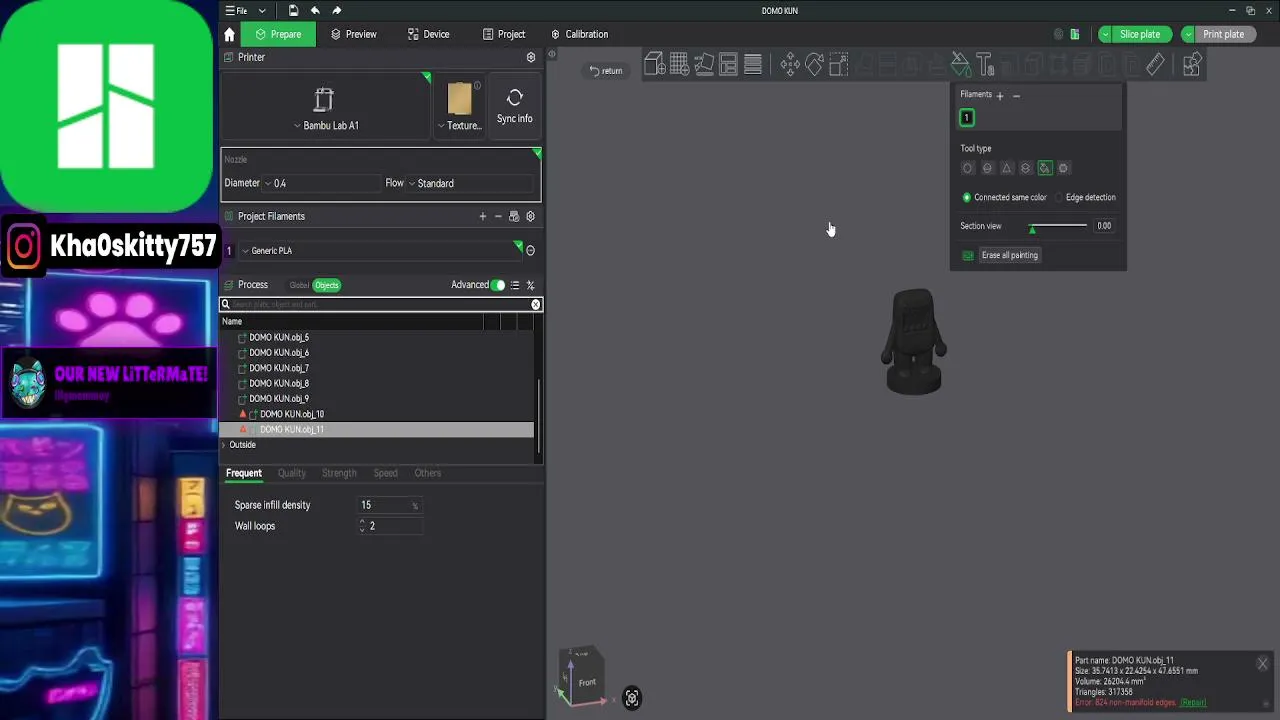The width and height of the screenshot is (1280, 720).
Task: Open the Bambu Lab A1 printer dropdown
Action: click(325, 126)
